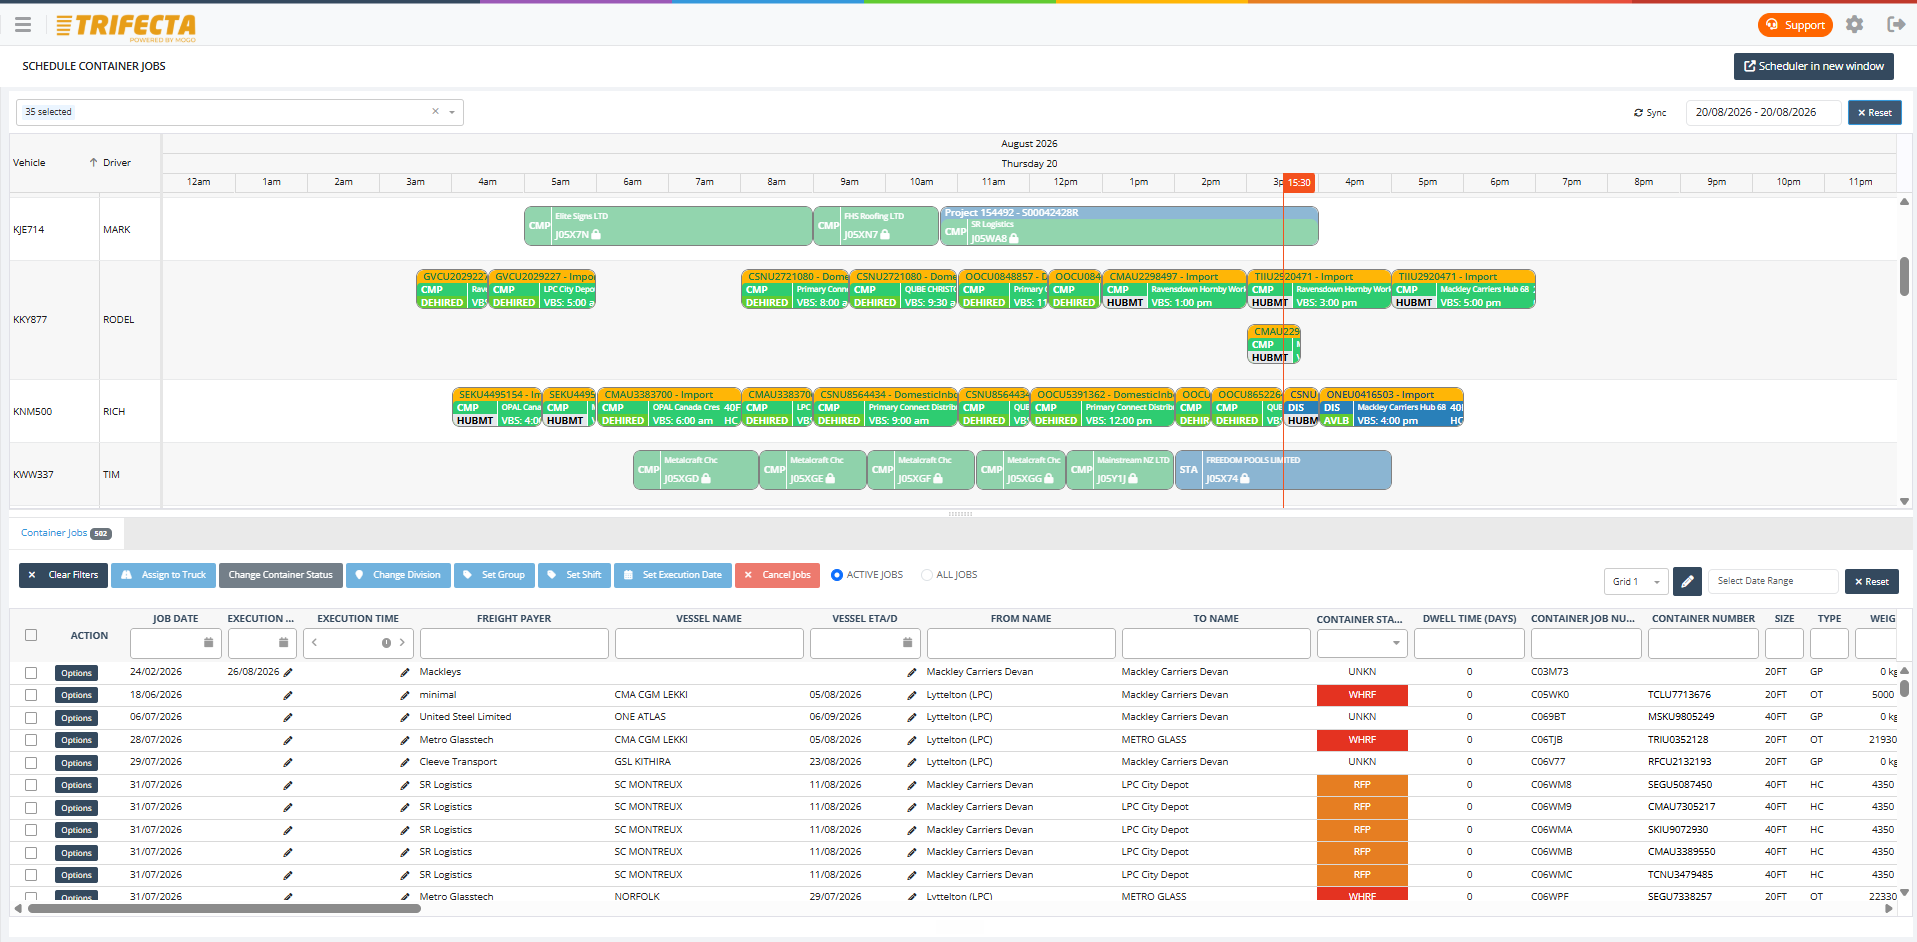
Task: Edit execution date in United Steel row
Action: coord(288,717)
